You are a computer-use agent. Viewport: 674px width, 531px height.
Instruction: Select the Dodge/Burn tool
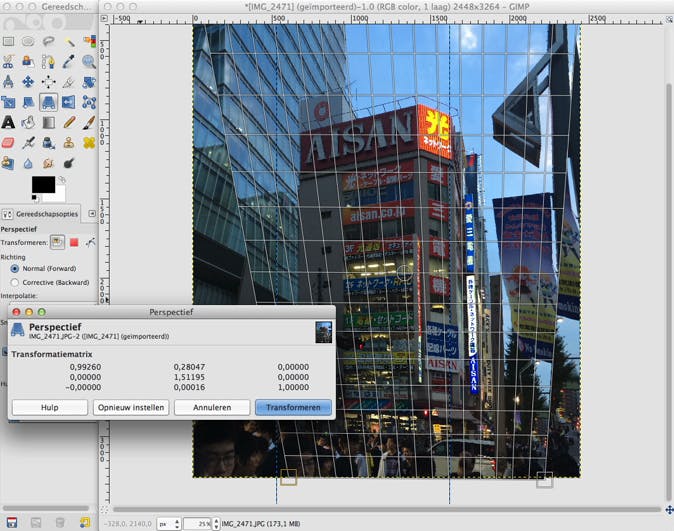coord(69,163)
